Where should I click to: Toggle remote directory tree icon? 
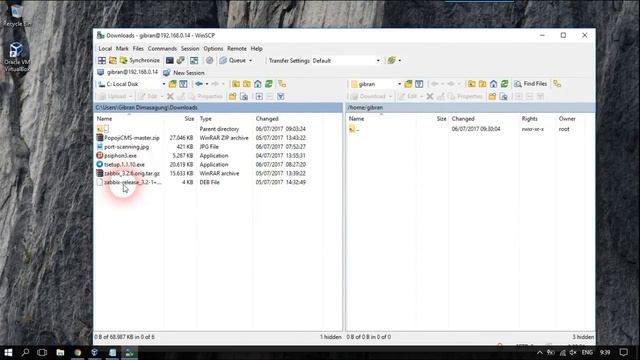click(557, 84)
